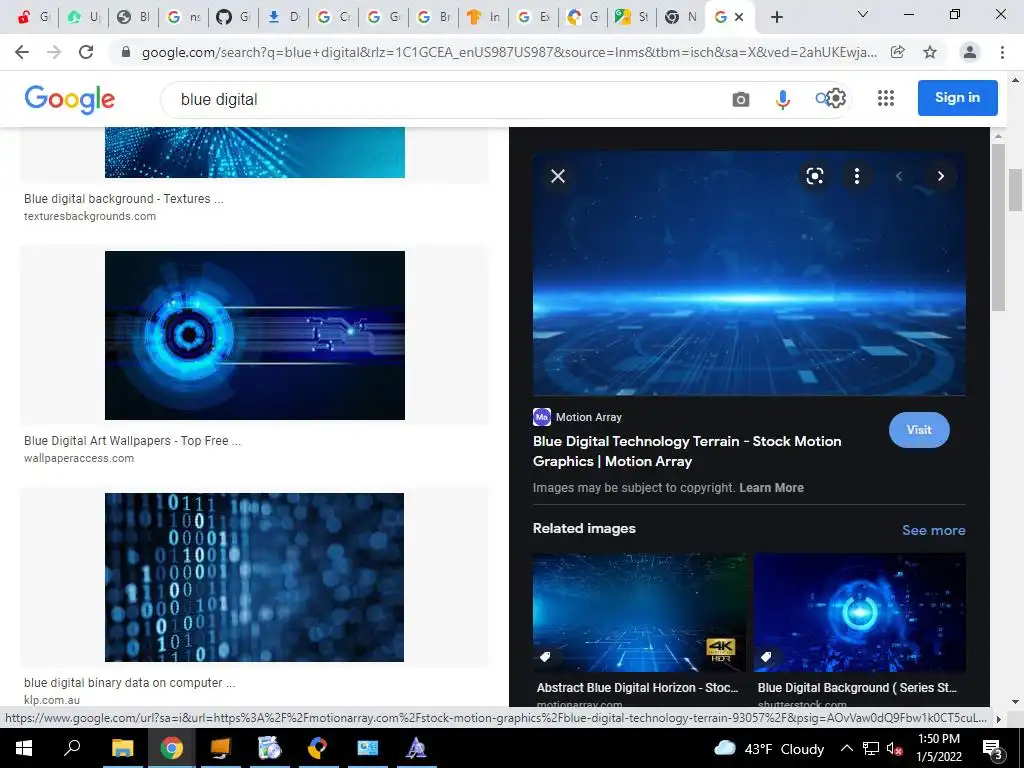Click the search by image camera icon

[741, 99]
